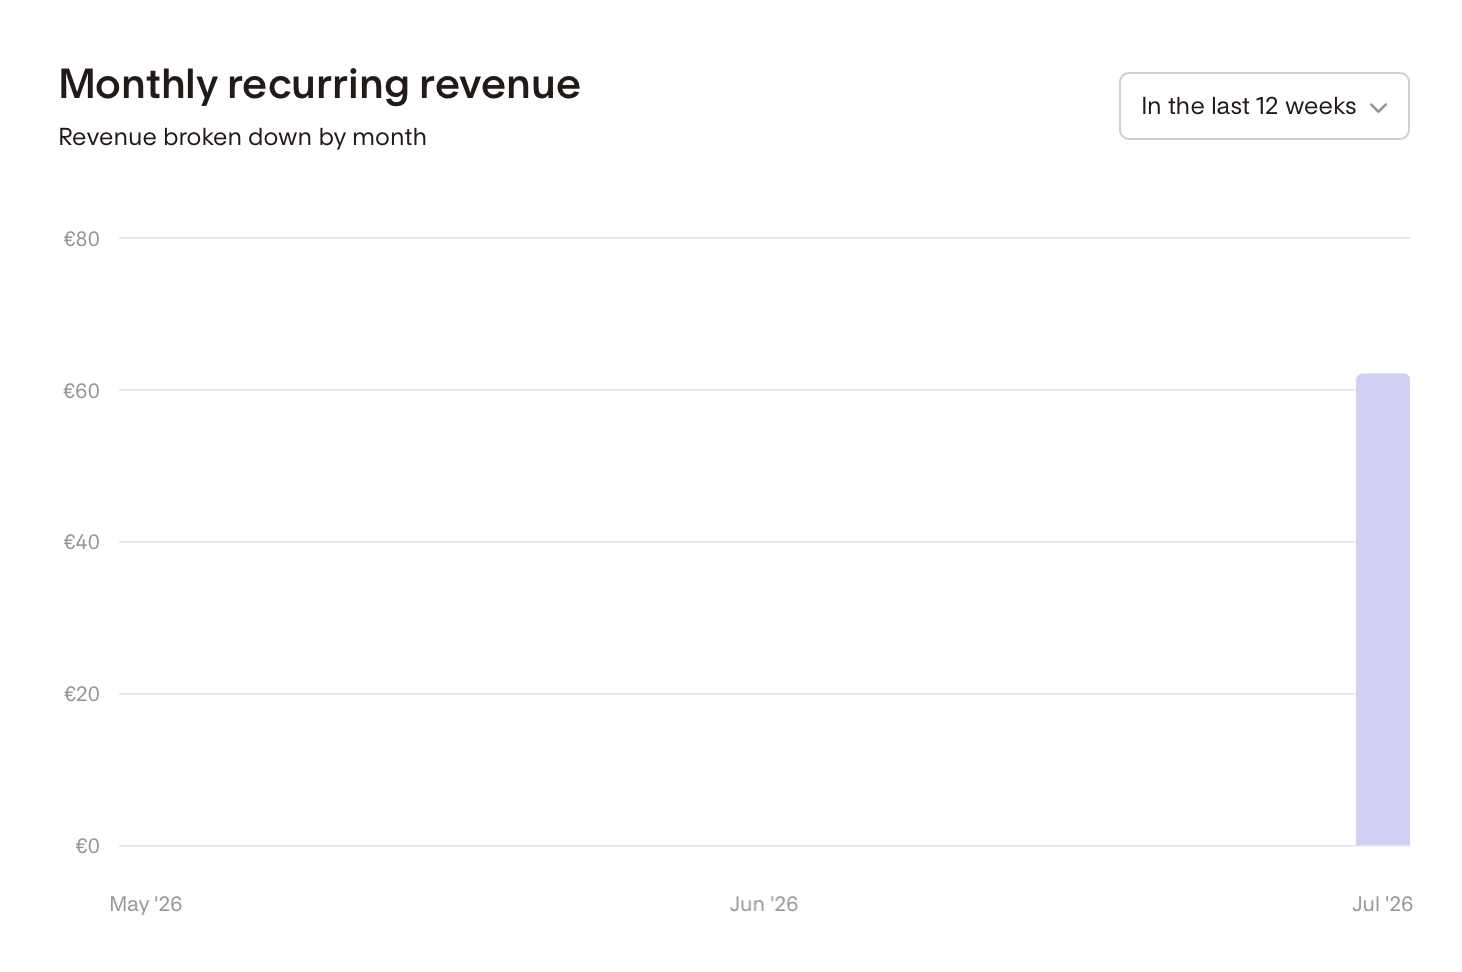Screen dimensions: 1462x972
Task: Click the purple Jul '26 revenue bar
Action: point(1383,610)
